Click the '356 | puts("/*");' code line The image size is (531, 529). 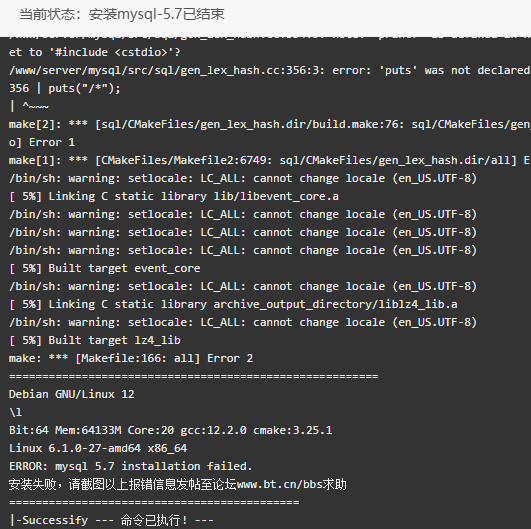point(64,88)
